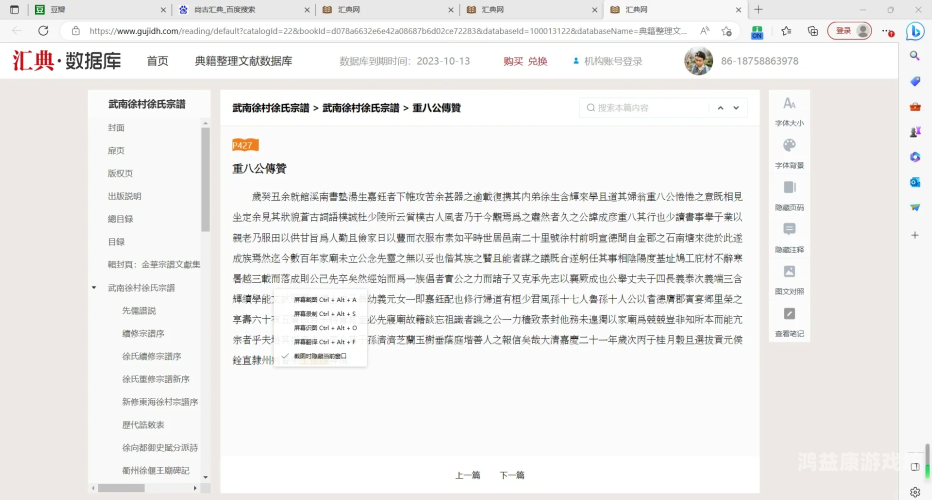This screenshot has height=500, width=932.
Task: Click 机构账号登录 institution login
Action: pyautogui.click(x=608, y=61)
